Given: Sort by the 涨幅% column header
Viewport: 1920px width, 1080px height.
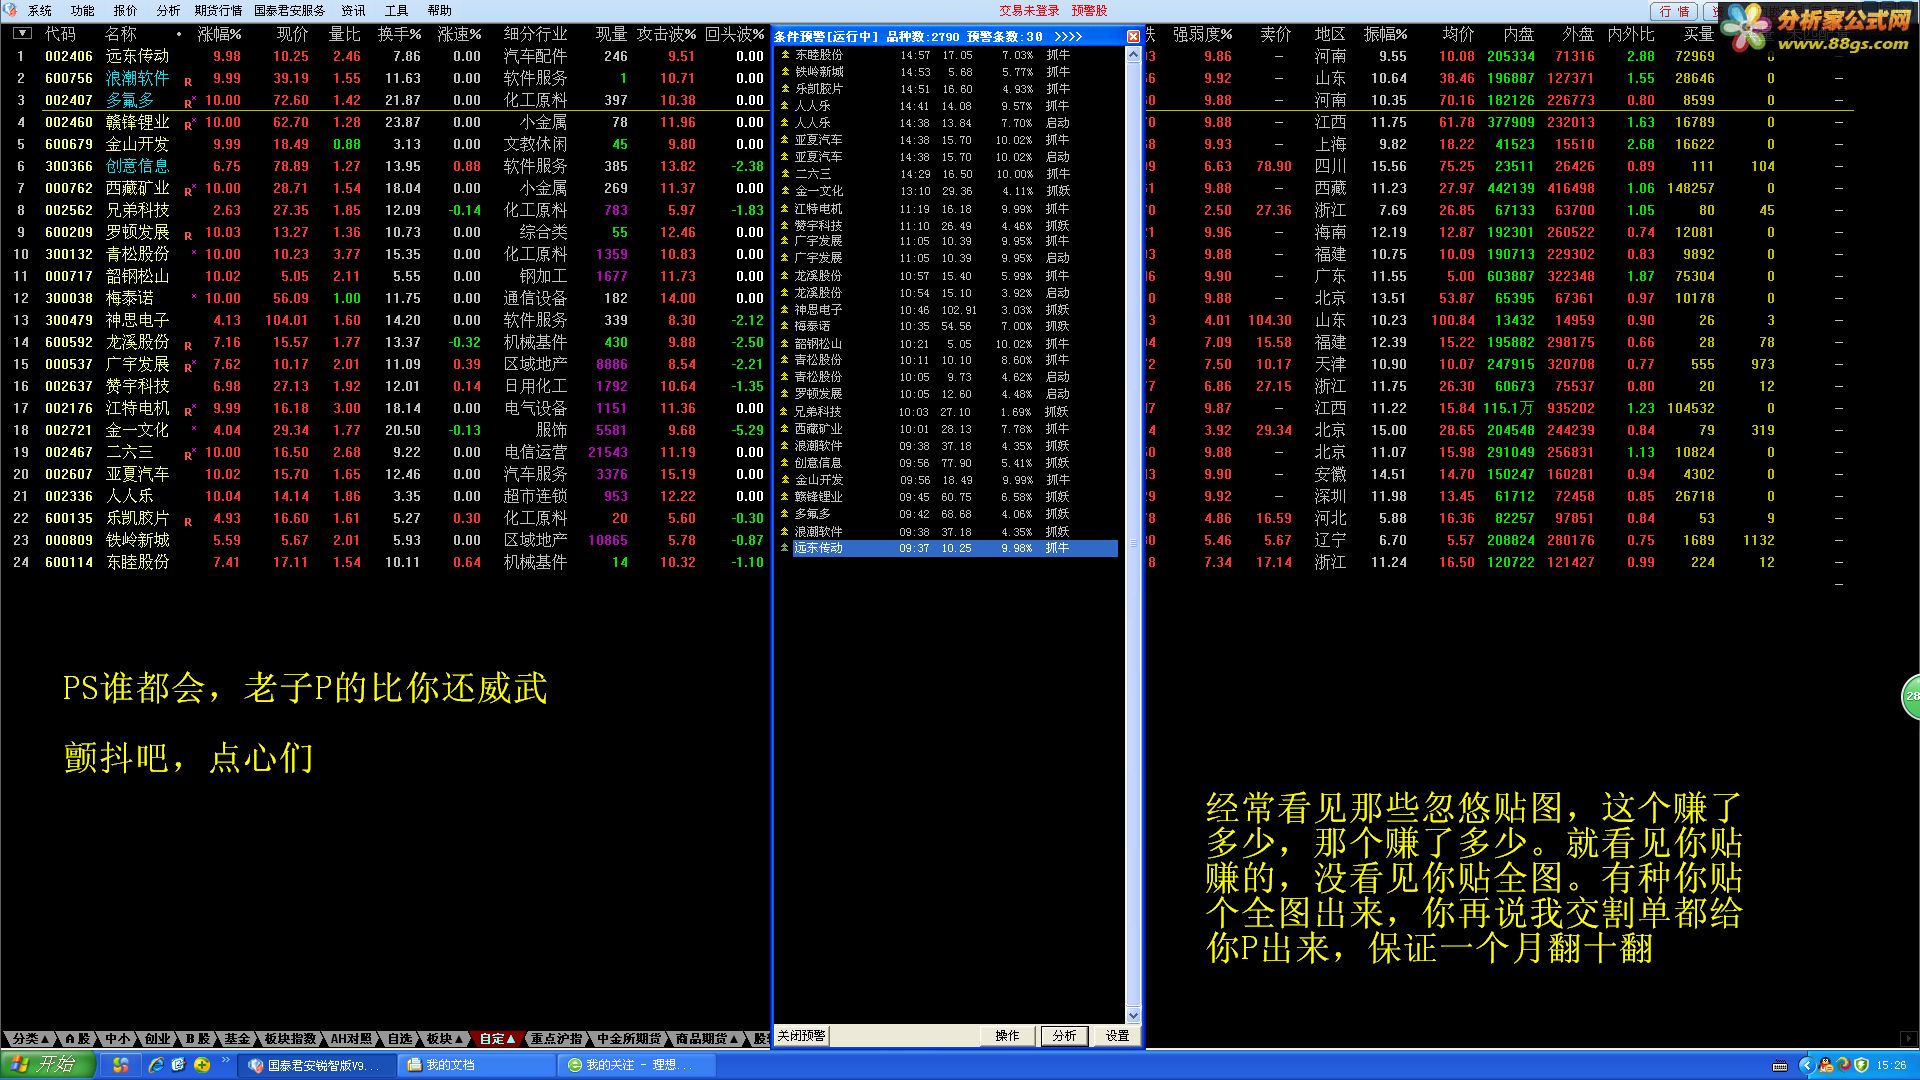Looking at the screenshot, I should click(x=219, y=35).
